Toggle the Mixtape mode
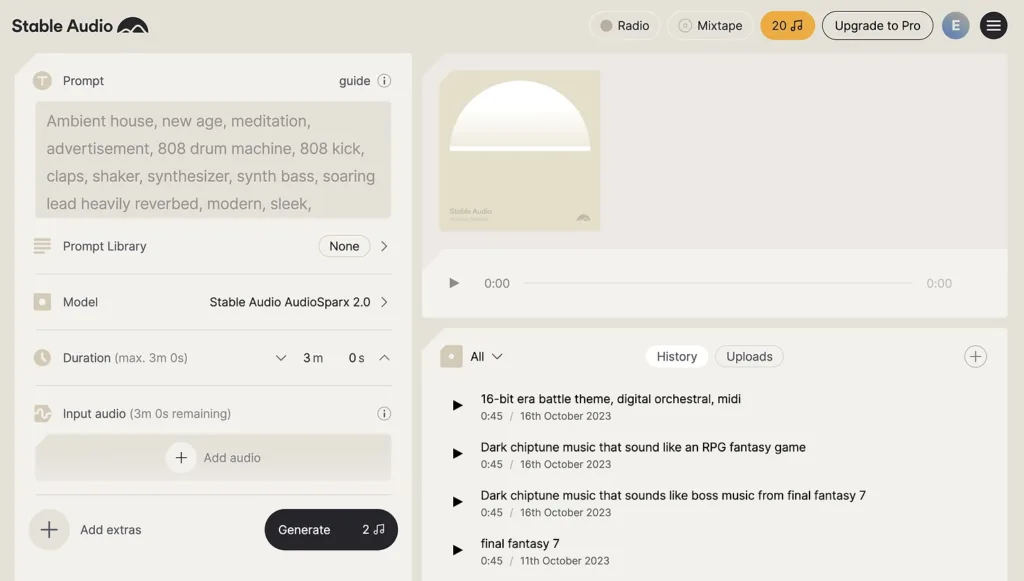Image resolution: width=1024 pixels, height=581 pixels. (710, 26)
